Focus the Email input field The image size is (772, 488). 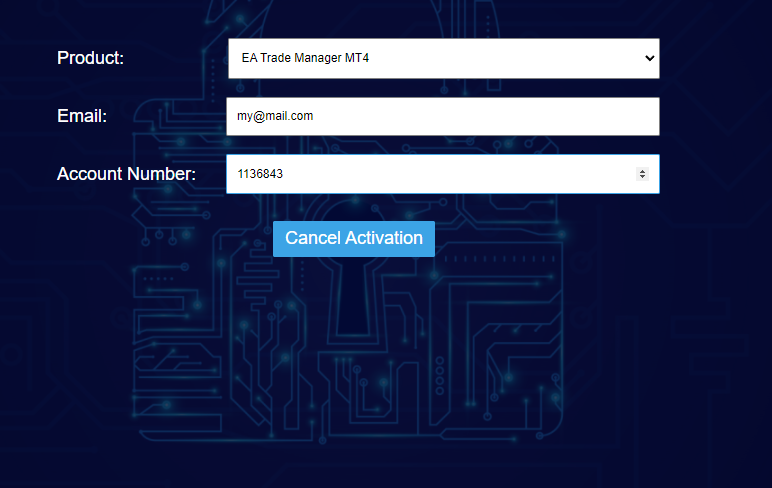(x=443, y=116)
